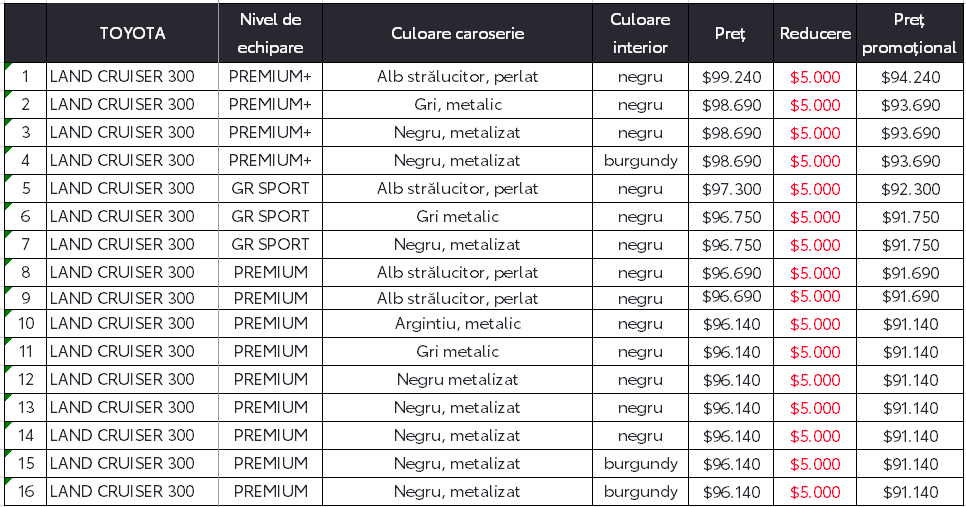Image resolution: width=966 pixels, height=507 pixels.
Task: Click the 'Negru metalizat' cell in row 12
Action: pyautogui.click(x=457, y=380)
